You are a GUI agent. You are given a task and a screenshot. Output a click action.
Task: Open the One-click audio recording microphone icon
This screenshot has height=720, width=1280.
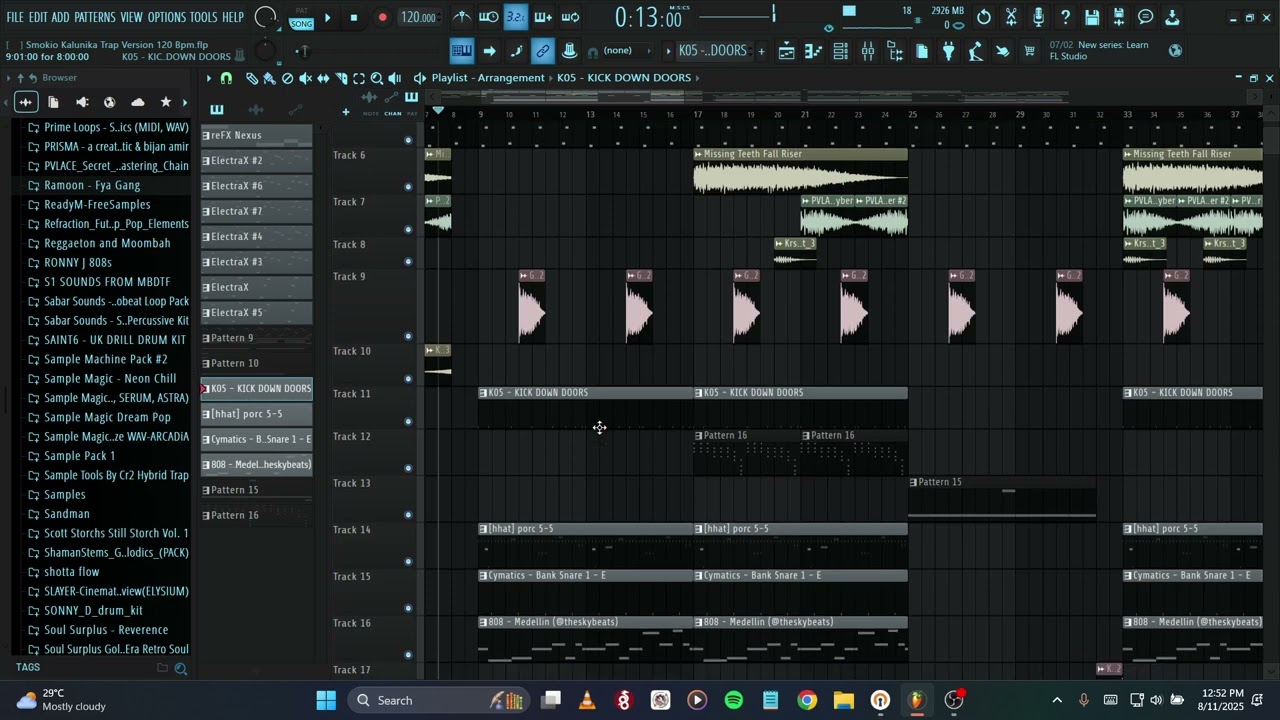[1038, 17]
